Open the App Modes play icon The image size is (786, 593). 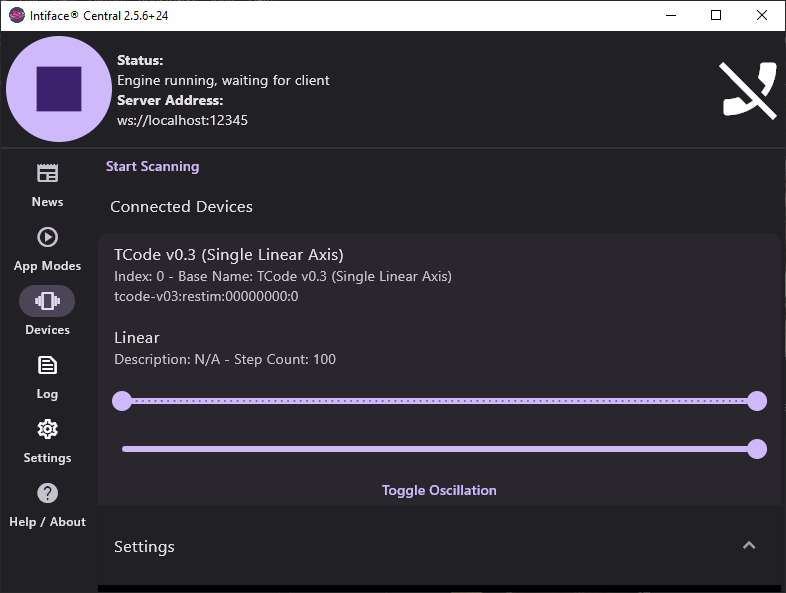pos(47,237)
